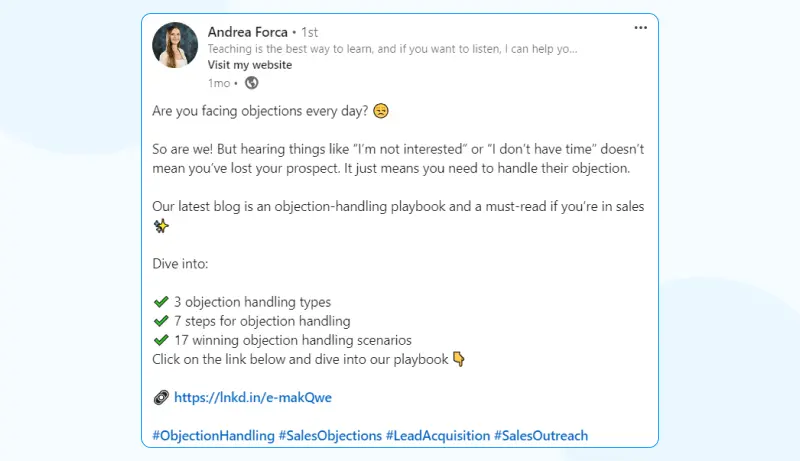Click the "Teaching is the best way" headline
The width and height of the screenshot is (800, 461).
point(392,49)
